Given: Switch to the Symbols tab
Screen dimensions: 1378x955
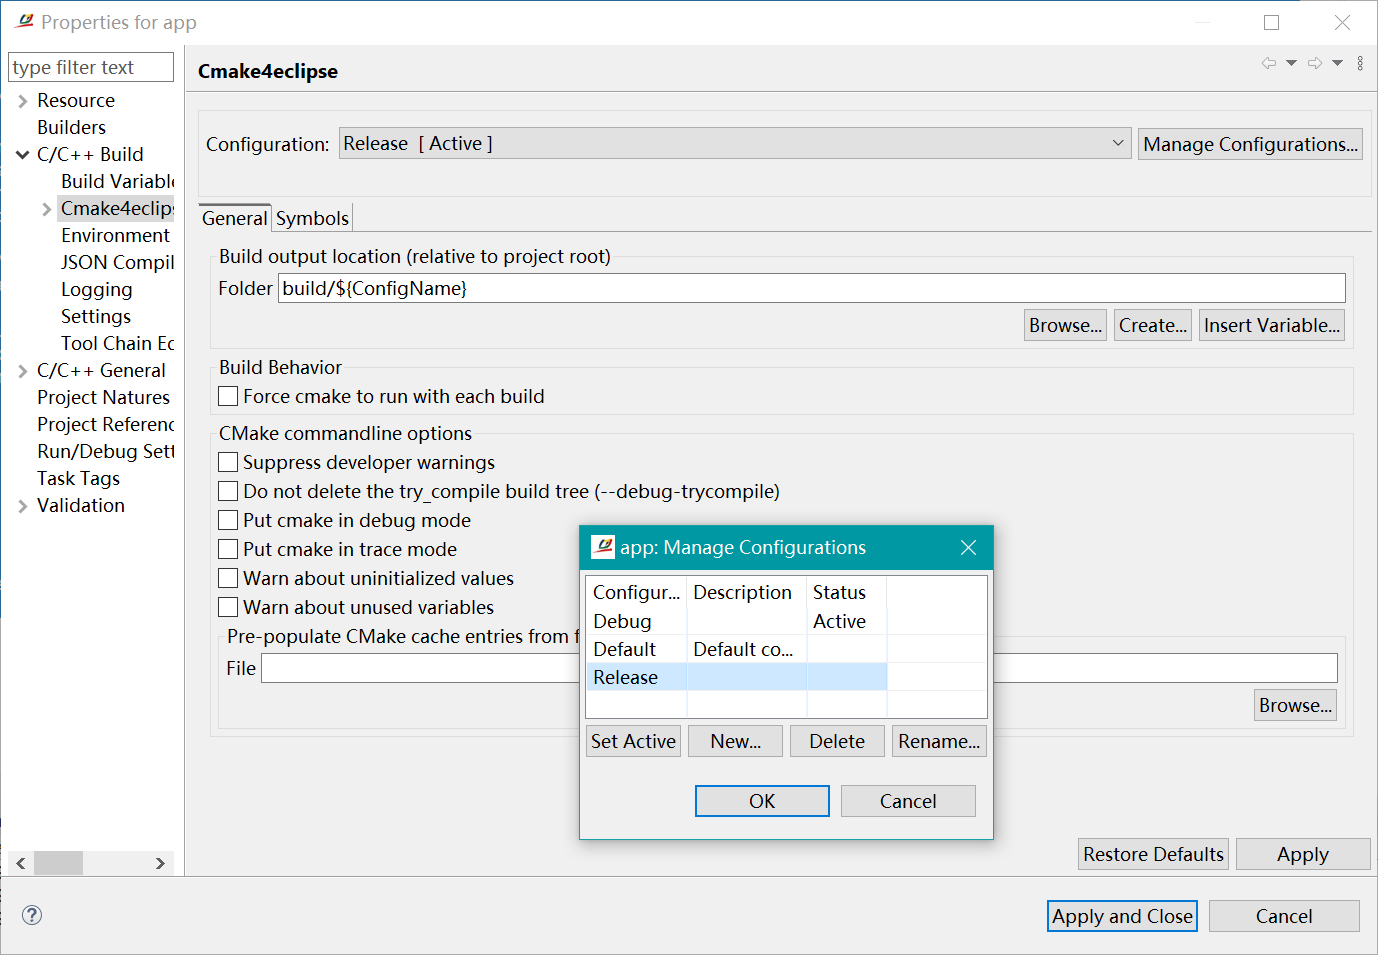Looking at the screenshot, I should pyautogui.click(x=312, y=218).
